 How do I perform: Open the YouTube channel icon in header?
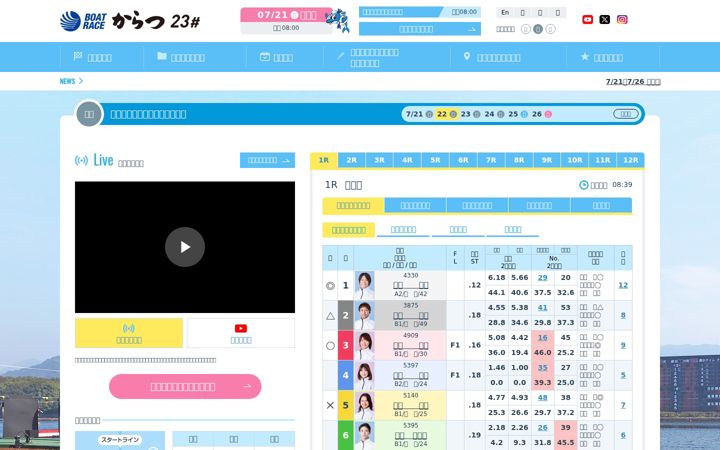(x=587, y=19)
